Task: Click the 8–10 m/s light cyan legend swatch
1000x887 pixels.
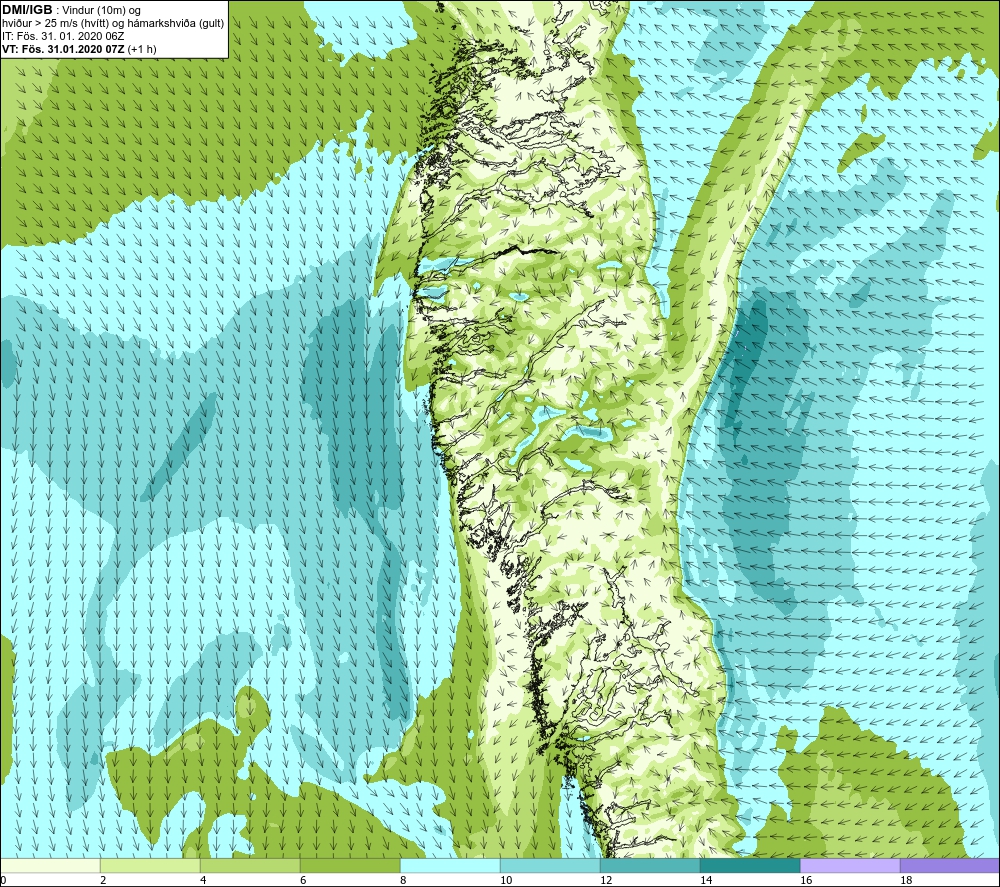Action: point(450,866)
